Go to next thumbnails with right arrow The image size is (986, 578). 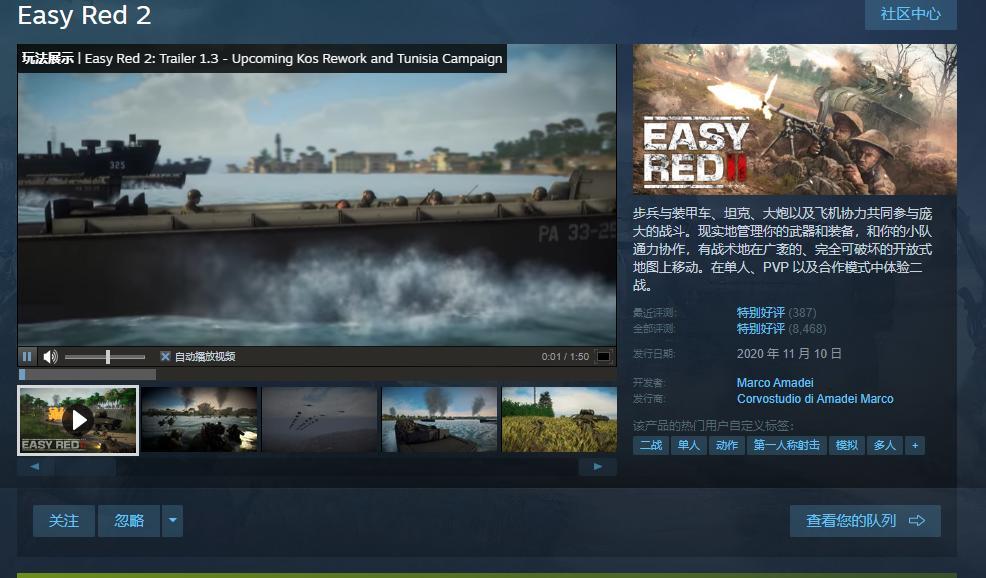[597, 466]
